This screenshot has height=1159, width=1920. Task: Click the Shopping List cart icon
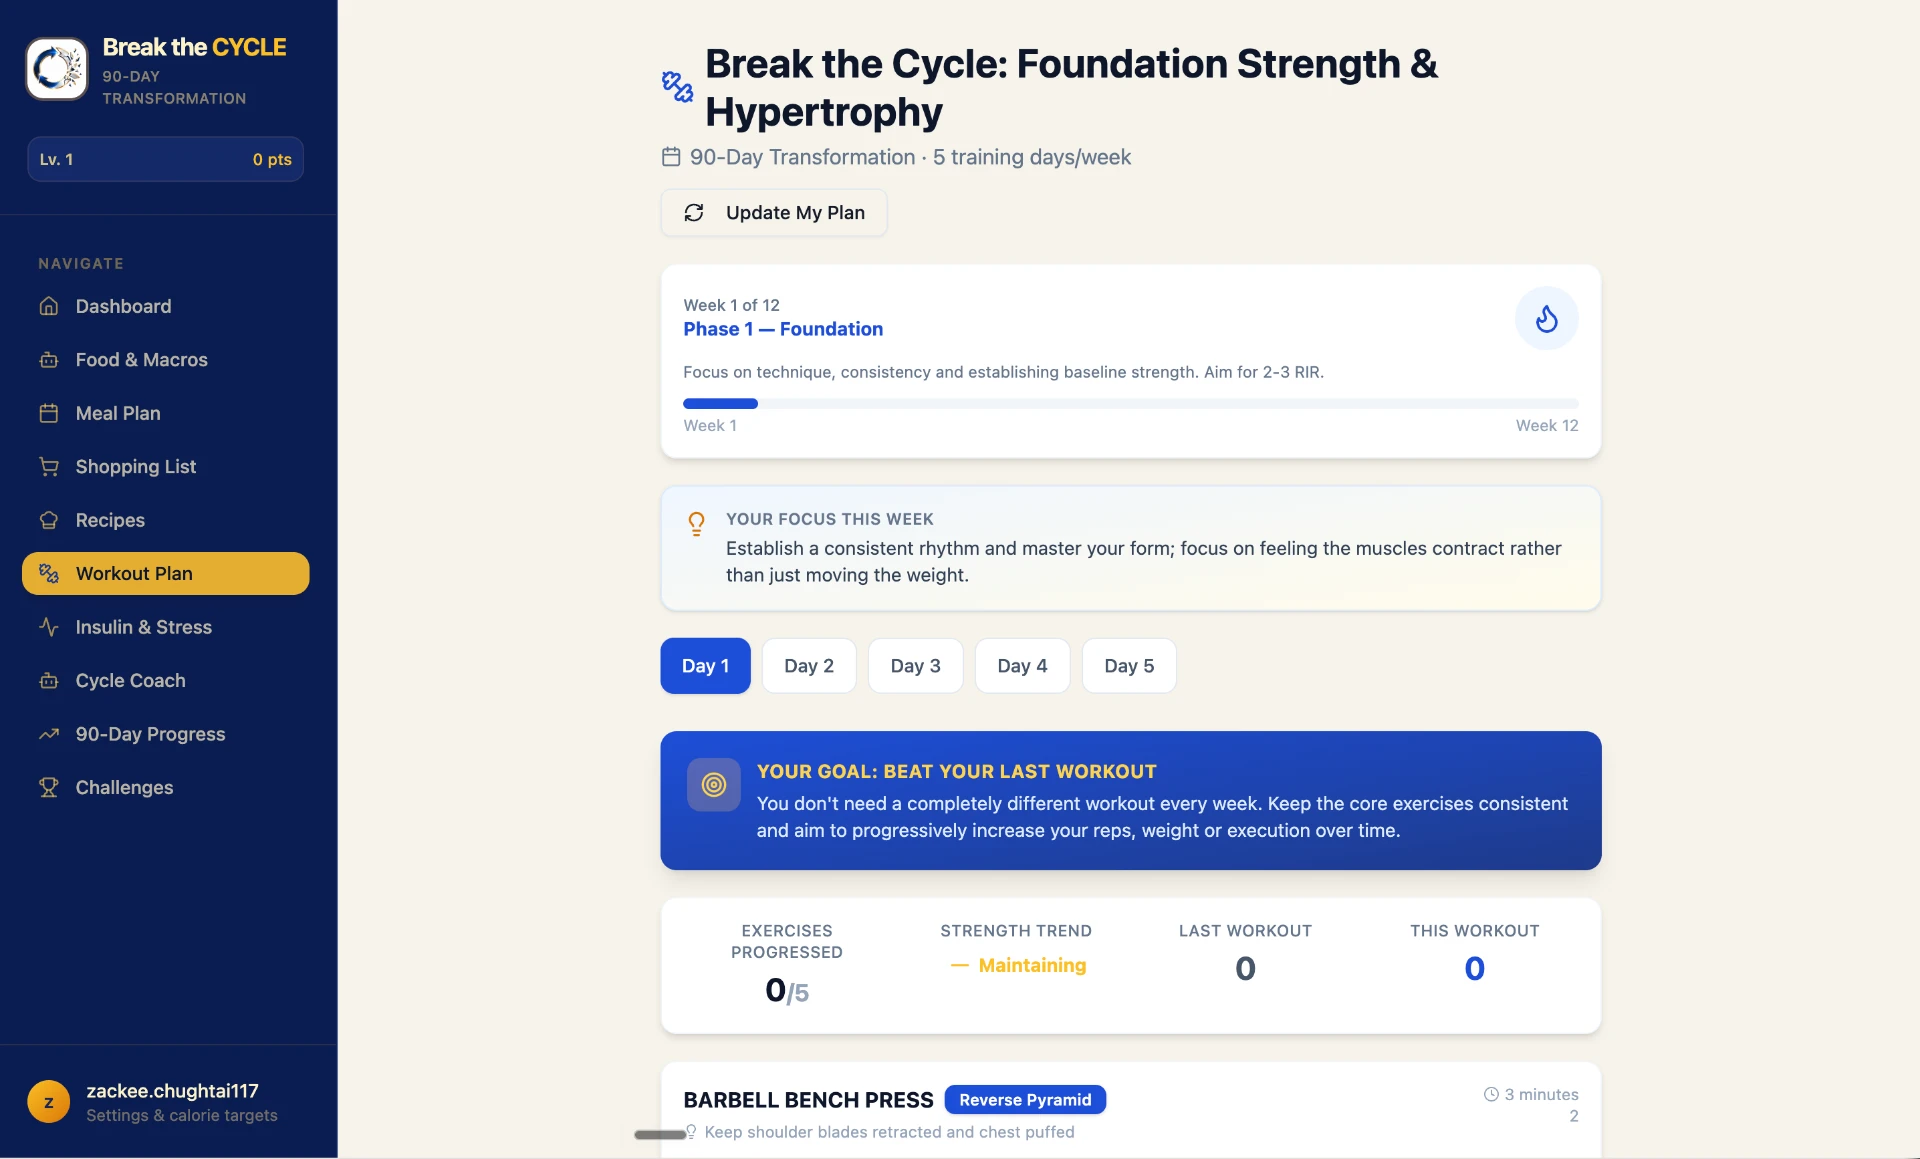click(x=48, y=466)
